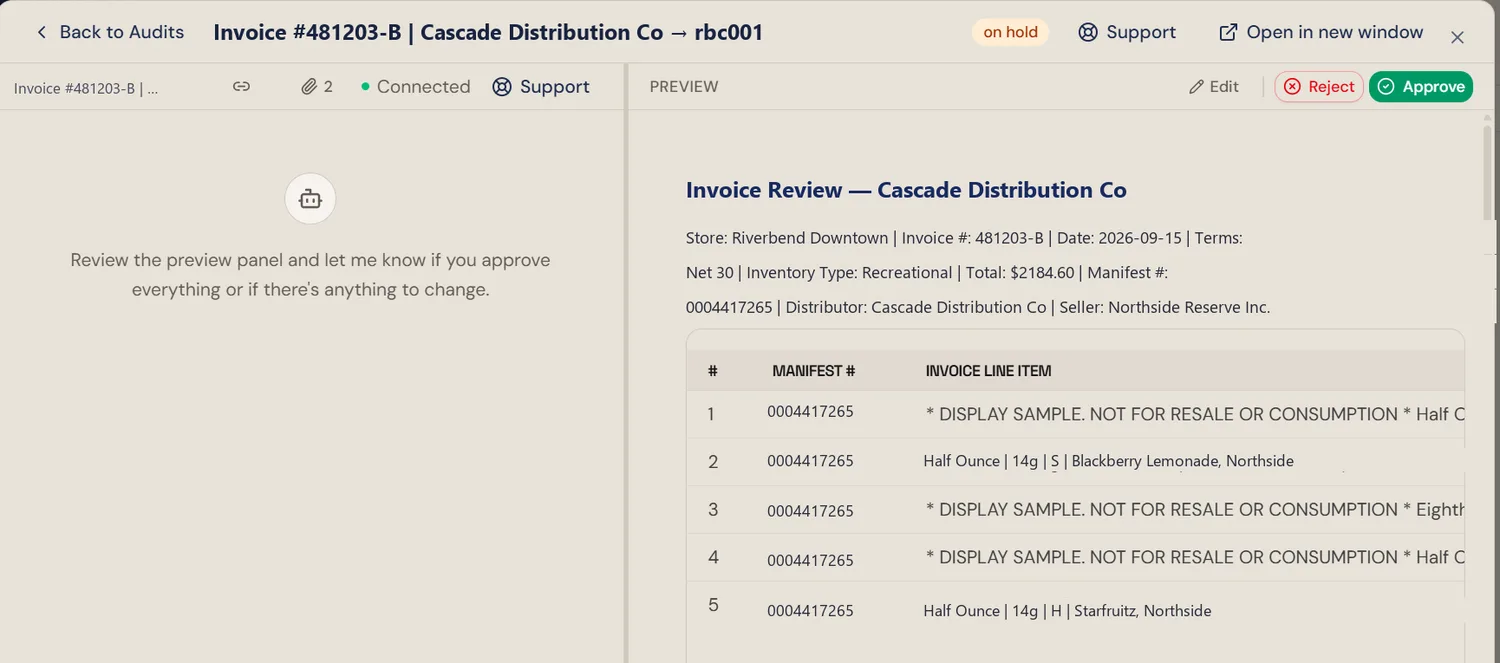Click the on hold status badge

(1010, 32)
